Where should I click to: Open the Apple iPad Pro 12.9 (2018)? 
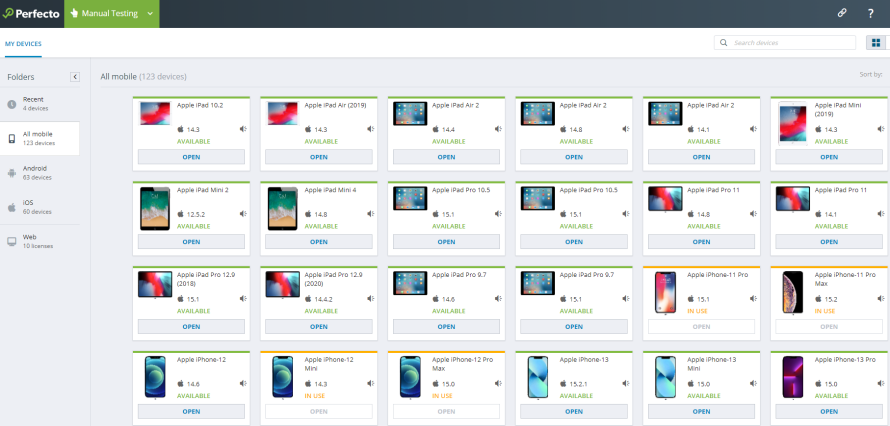[191, 327]
